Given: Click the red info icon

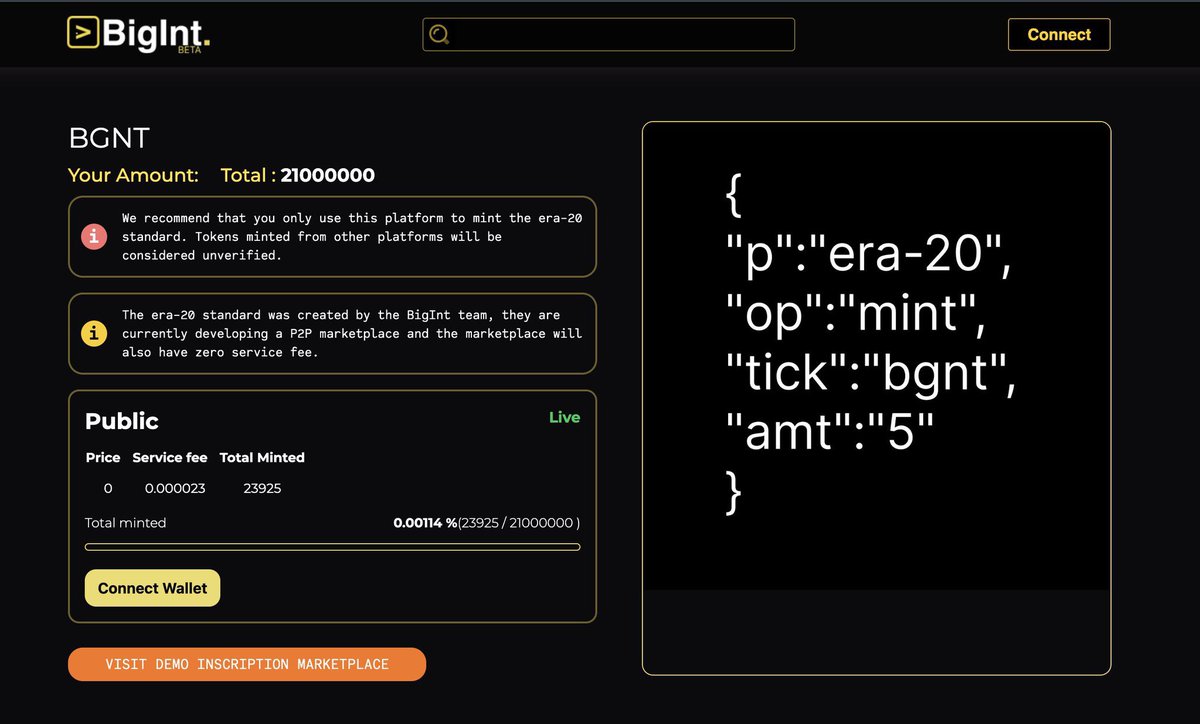Looking at the screenshot, I should [94, 237].
